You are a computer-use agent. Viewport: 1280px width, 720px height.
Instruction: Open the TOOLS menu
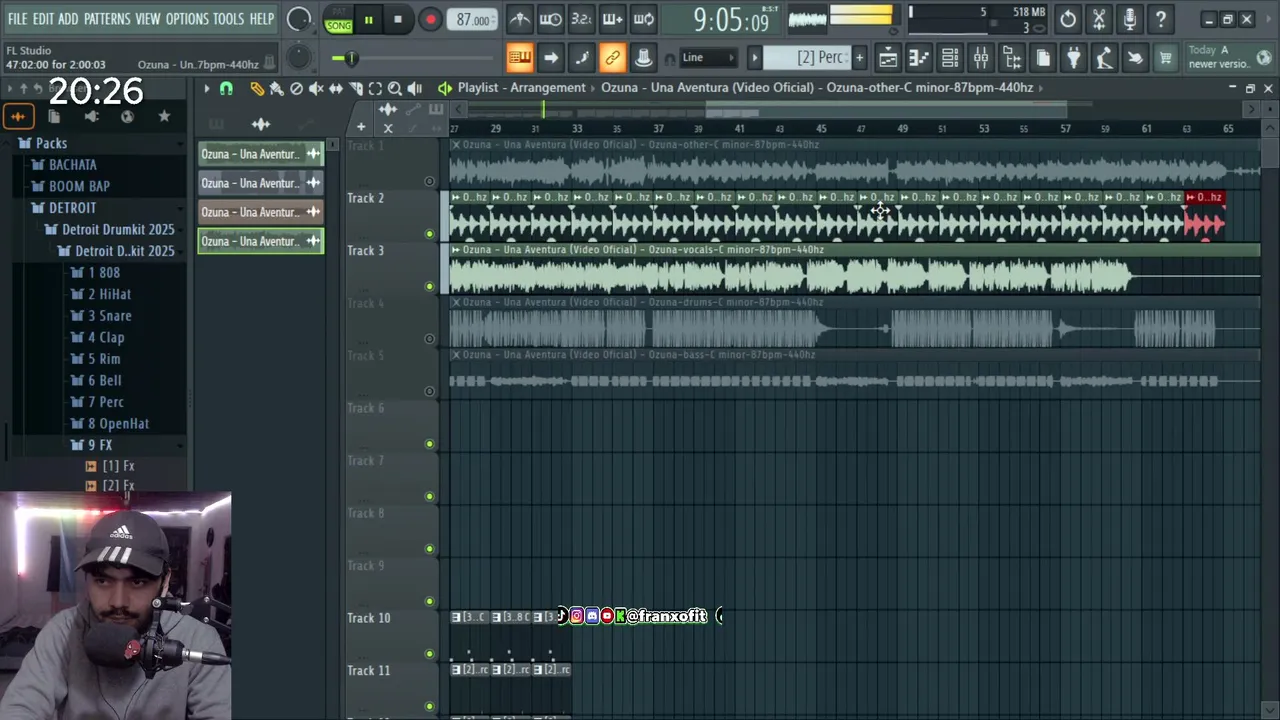pos(228,19)
